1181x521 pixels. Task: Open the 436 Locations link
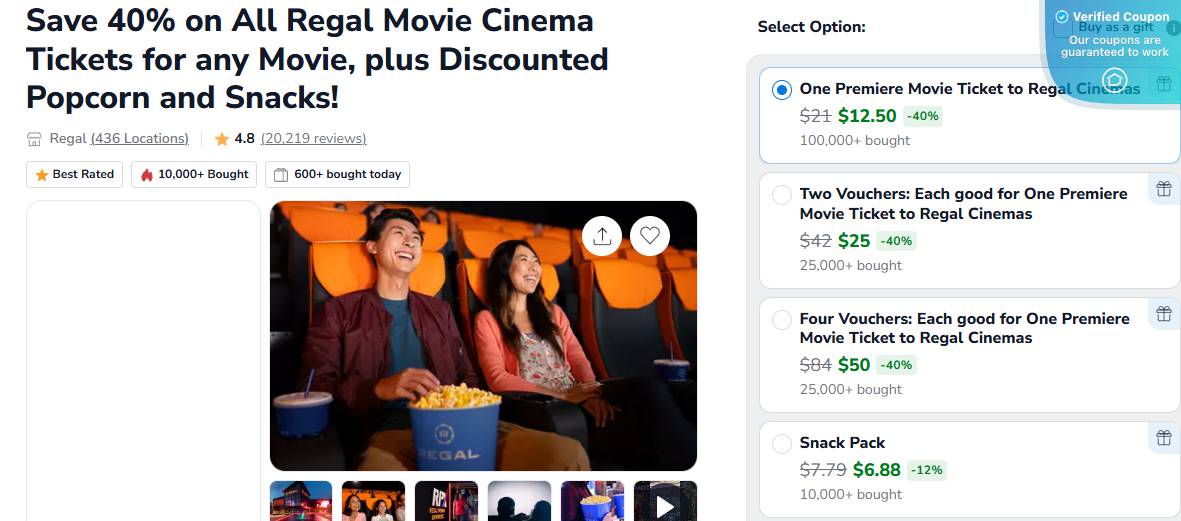(x=139, y=138)
